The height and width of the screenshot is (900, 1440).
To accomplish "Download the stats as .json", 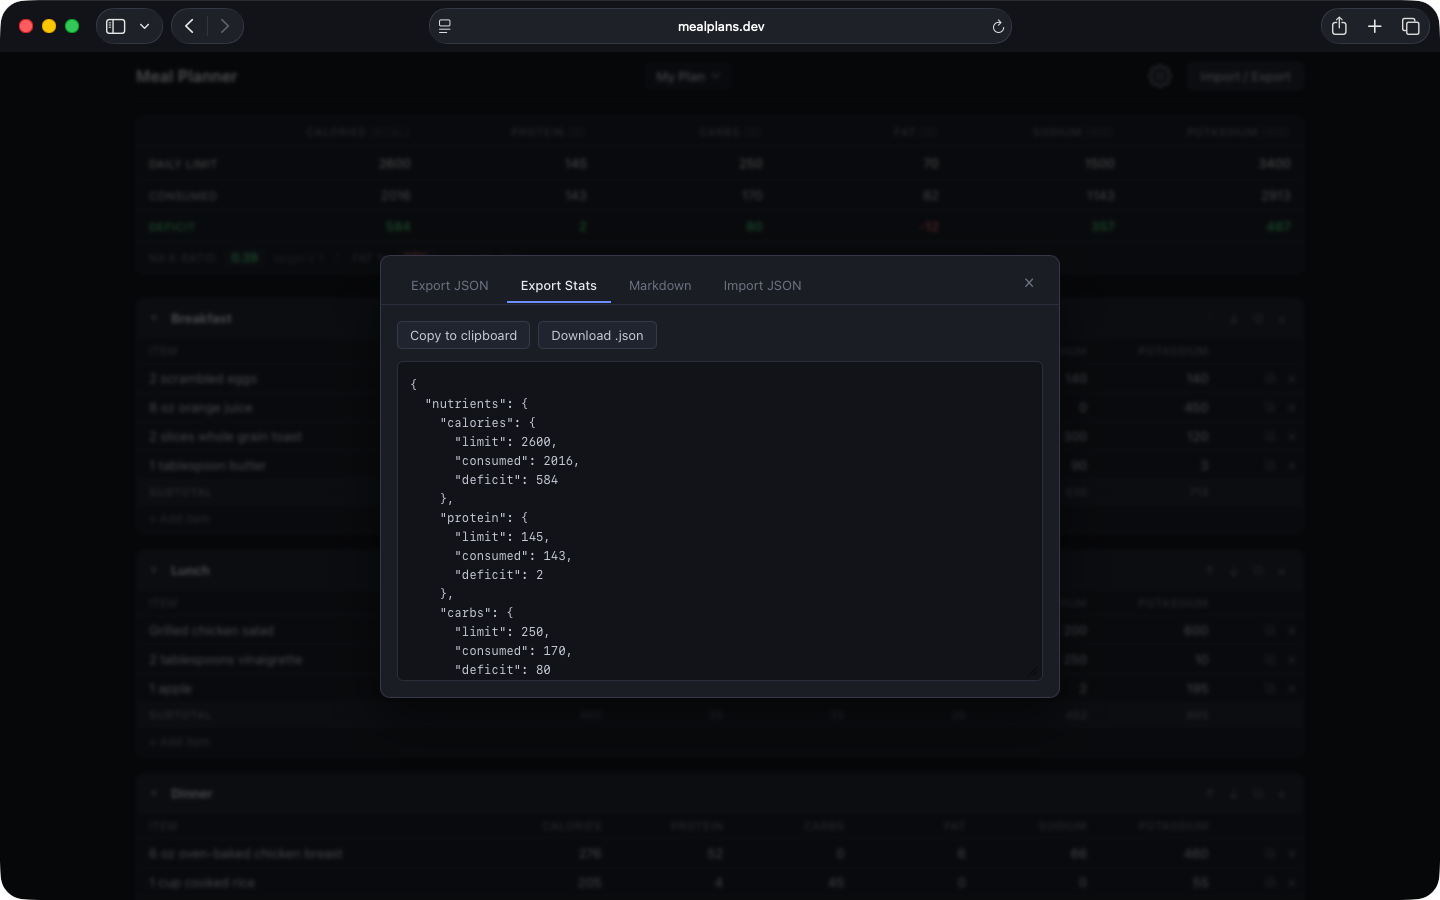I will point(597,335).
